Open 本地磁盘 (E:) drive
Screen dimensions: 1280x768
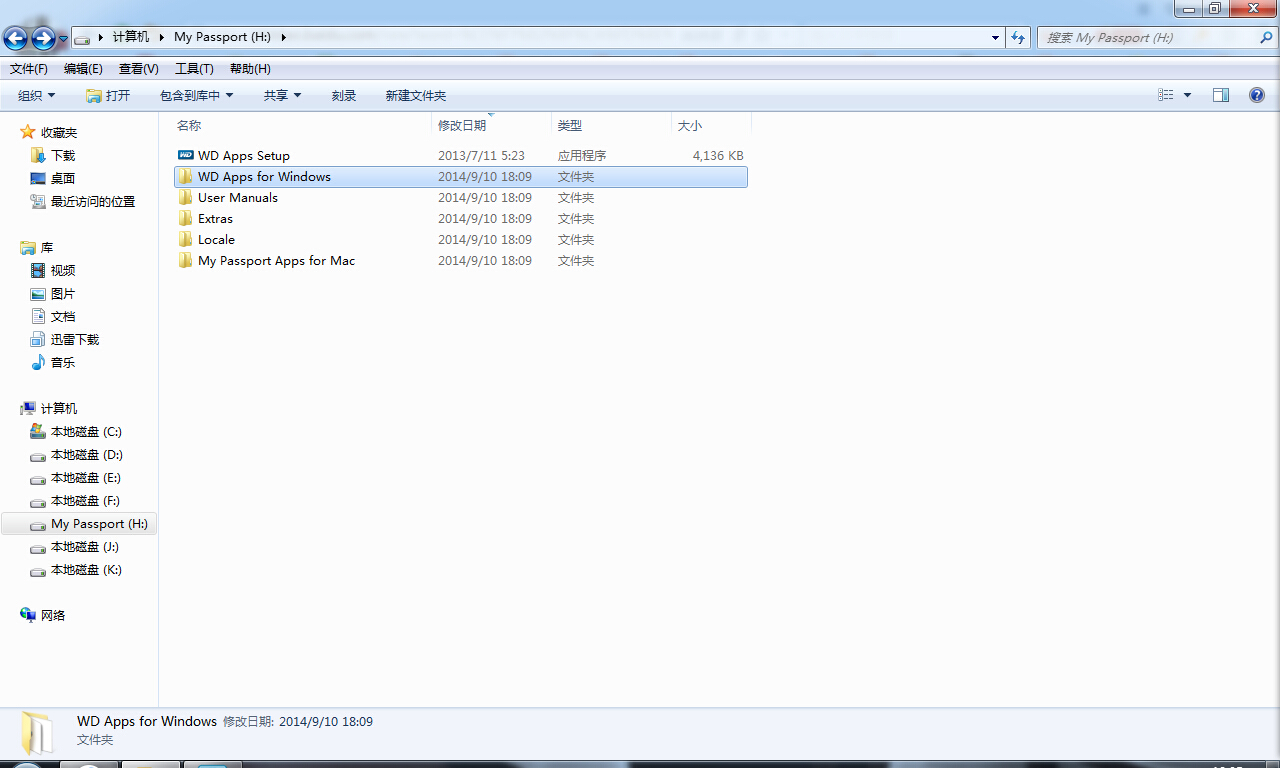point(86,478)
